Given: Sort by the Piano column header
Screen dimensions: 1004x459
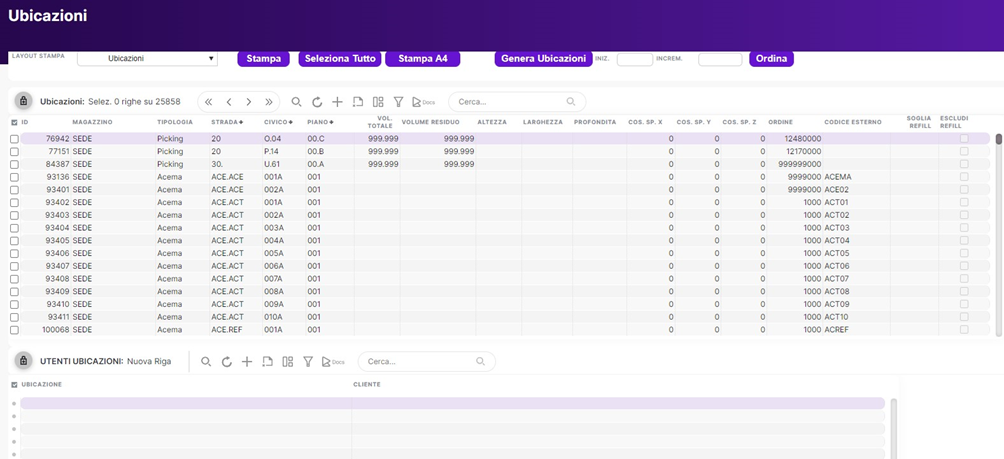Looking at the screenshot, I should (x=320, y=122).
